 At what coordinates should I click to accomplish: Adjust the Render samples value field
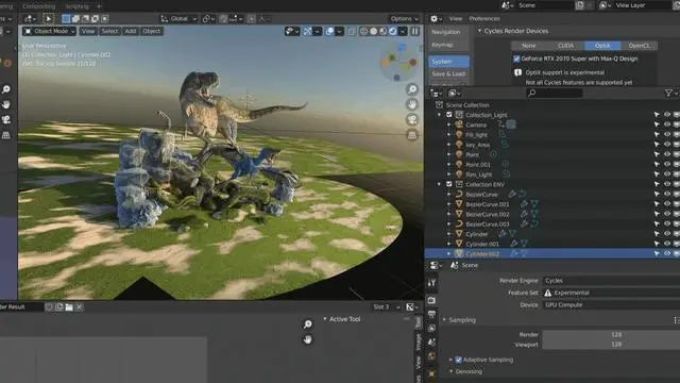[611, 334]
